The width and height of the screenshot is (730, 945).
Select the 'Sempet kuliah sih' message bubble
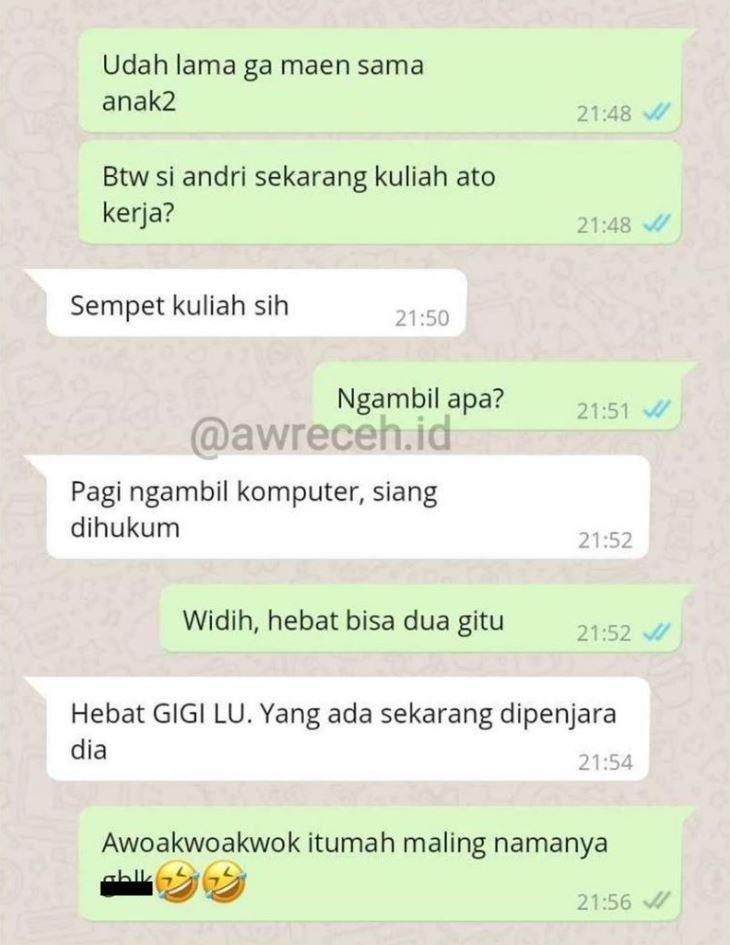pyautogui.click(x=256, y=303)
